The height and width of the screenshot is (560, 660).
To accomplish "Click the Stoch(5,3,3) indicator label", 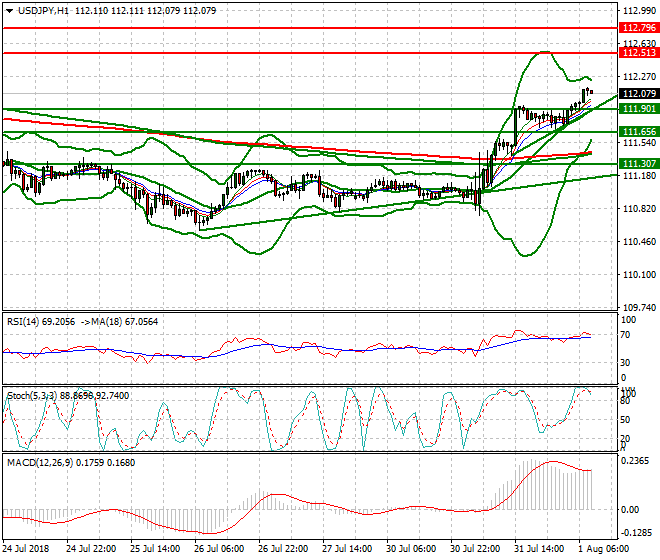I will click(32, 396).
